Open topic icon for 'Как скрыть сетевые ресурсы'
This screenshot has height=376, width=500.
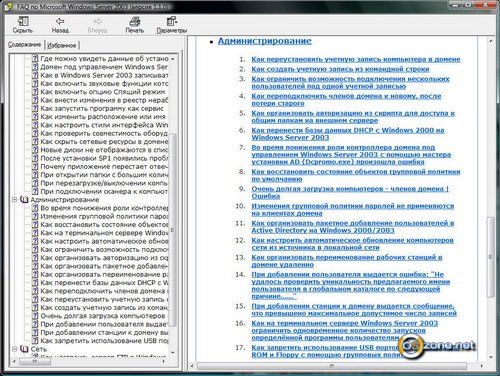tap(35, 142)
